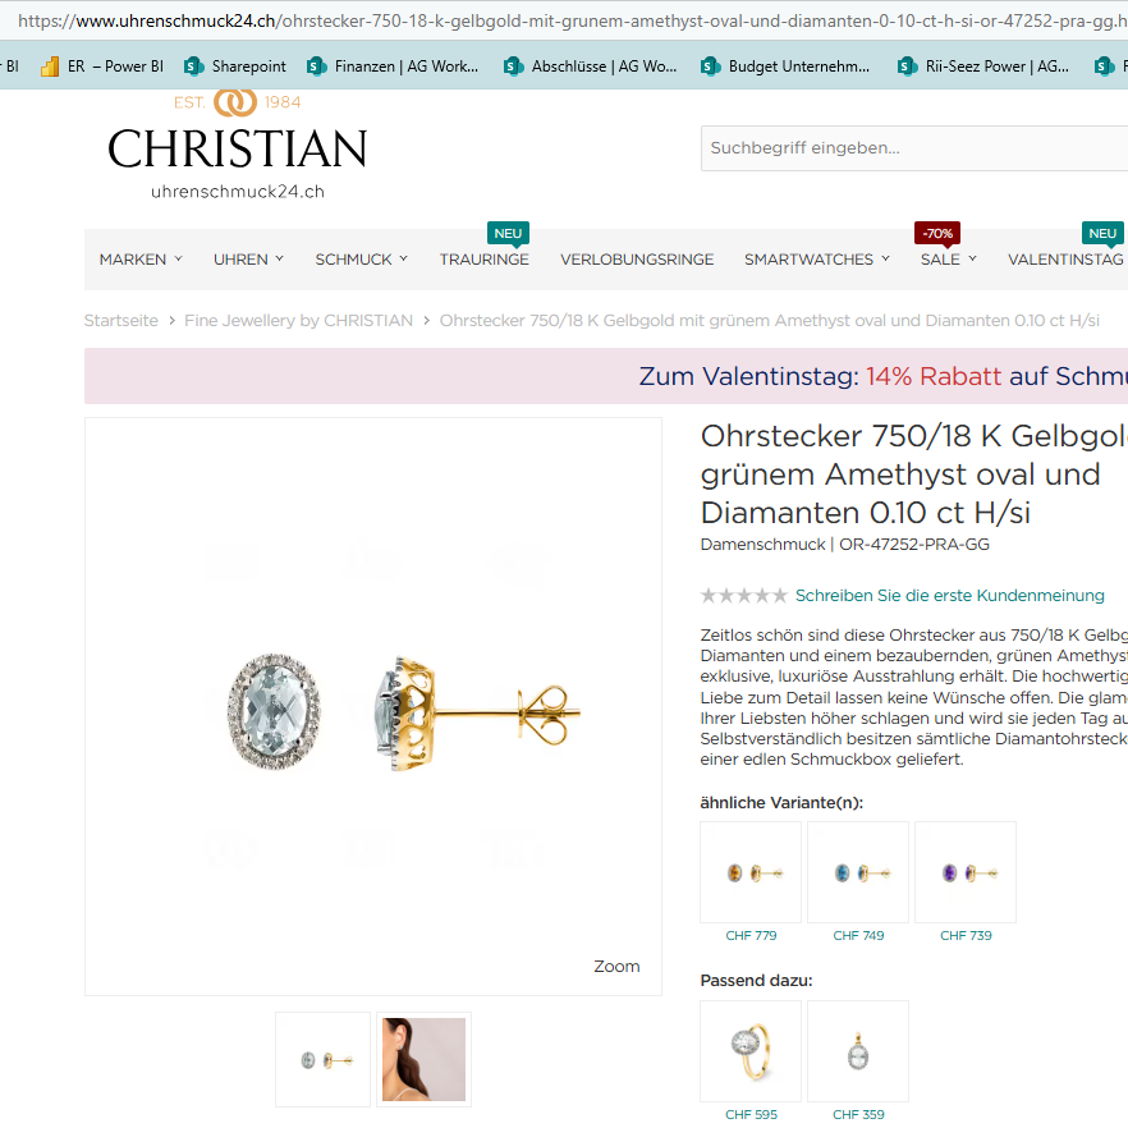This screenshot has height=1128, width=1128.
Task: Expand the MARKEN dropdown menu
Action: 141,259
